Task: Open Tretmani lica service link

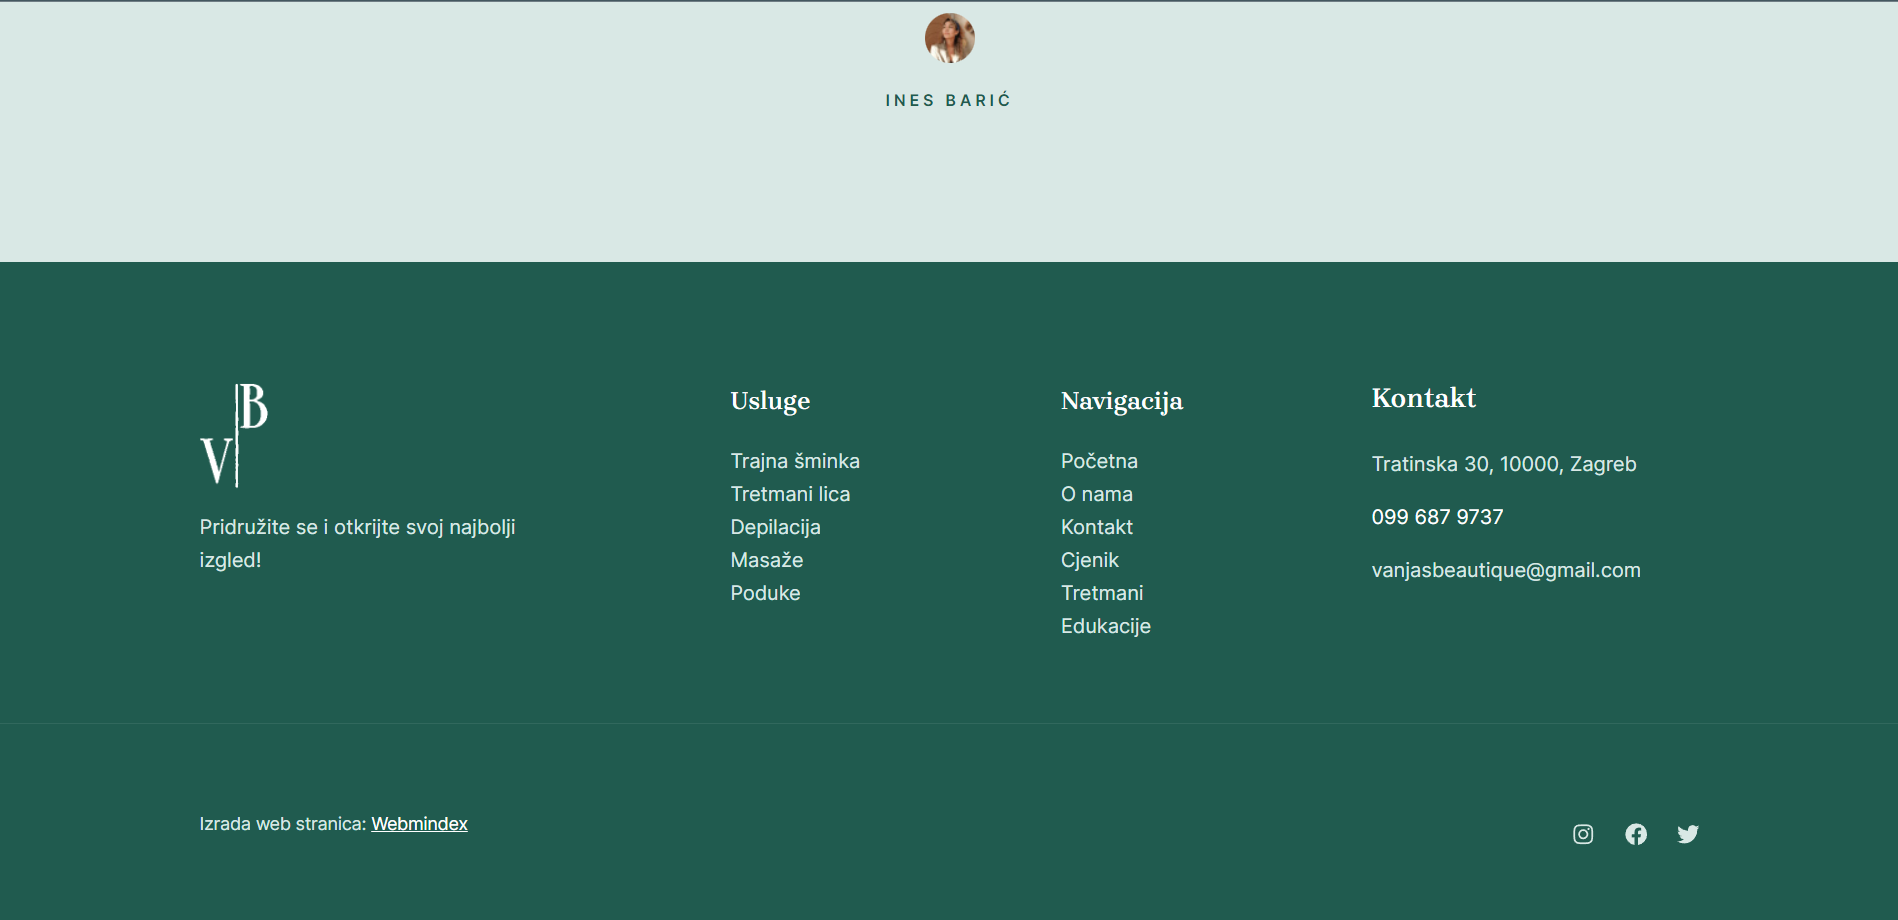Action: (790, 494)
